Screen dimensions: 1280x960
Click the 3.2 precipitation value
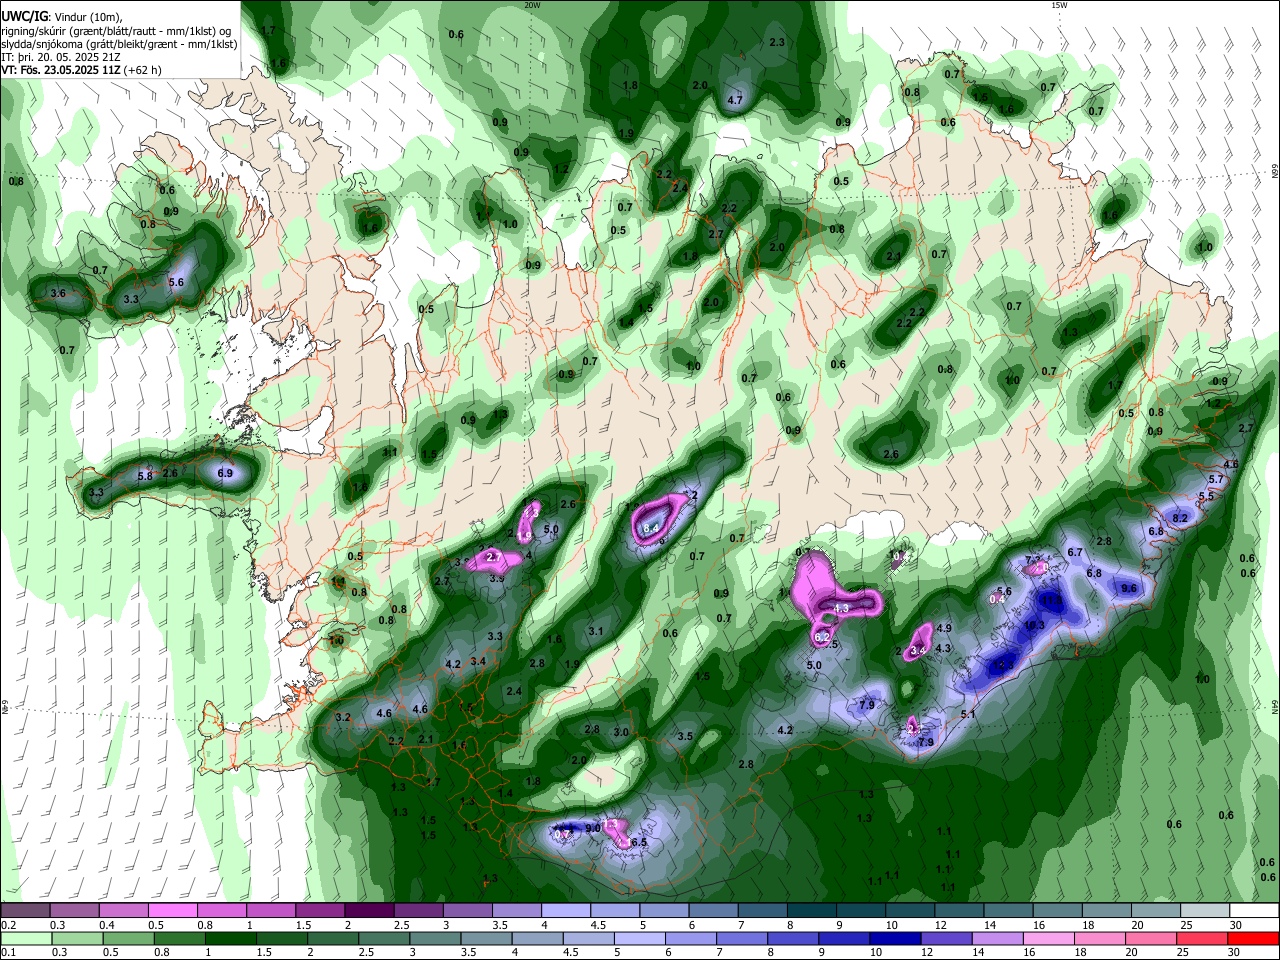point(343,717)
